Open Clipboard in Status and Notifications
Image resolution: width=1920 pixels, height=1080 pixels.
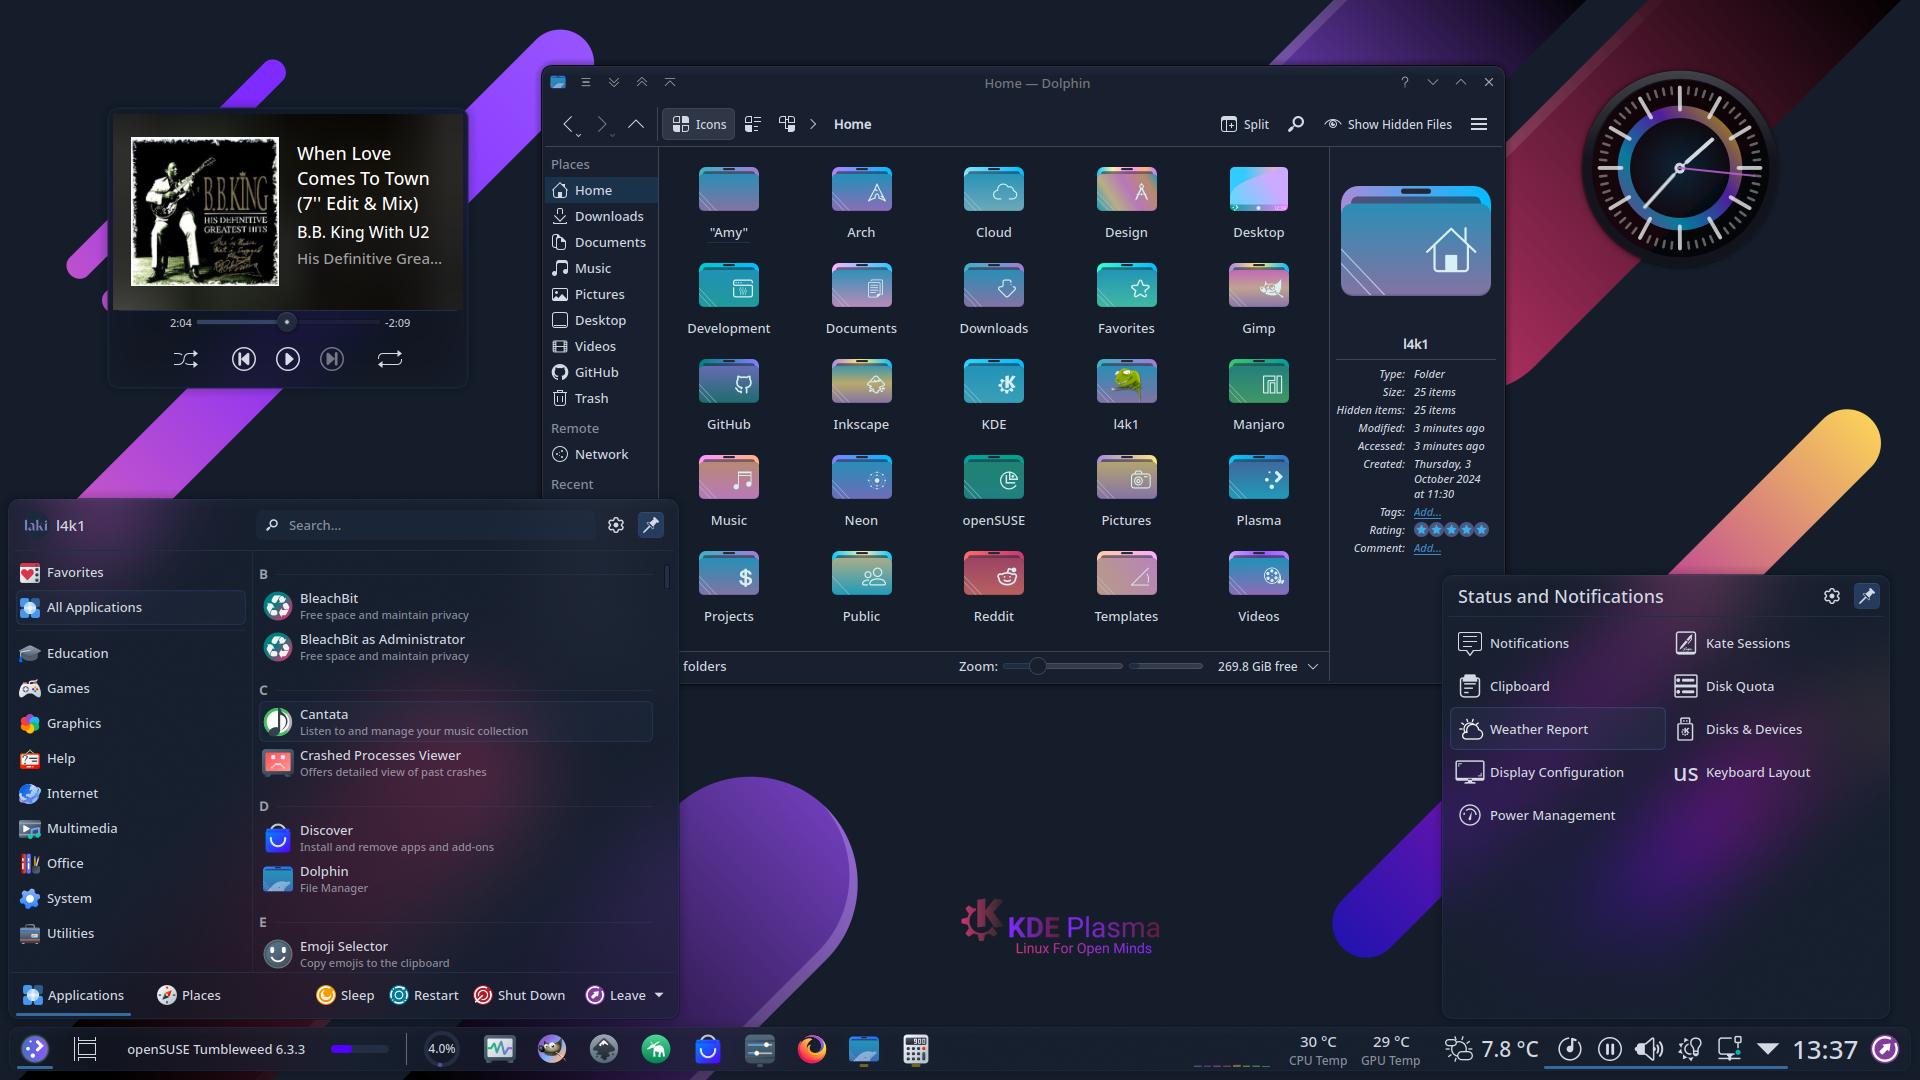[1557, 687]
